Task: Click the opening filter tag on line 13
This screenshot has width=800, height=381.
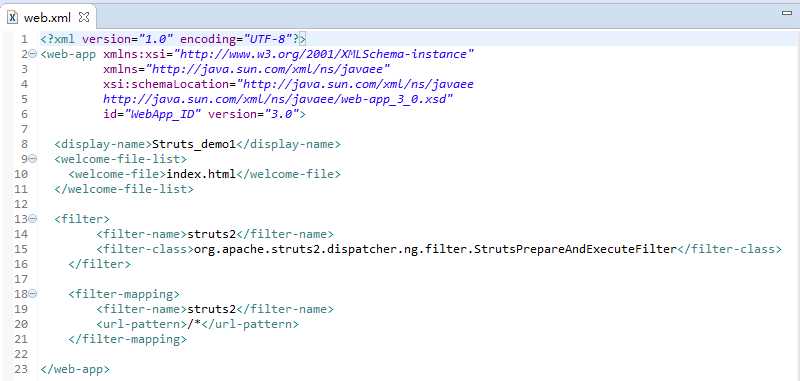Action: coord(82,219)
